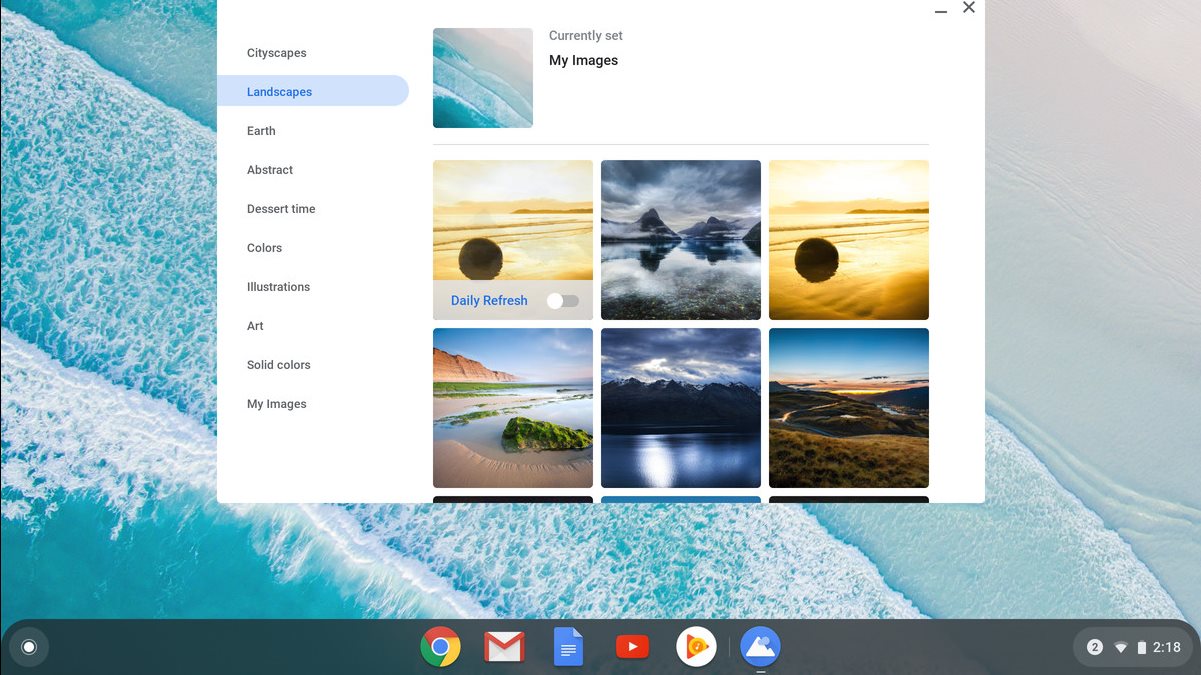Pick the winding road hills sunset wallpaper
Viewport: 1201px width, 675px height.
849,408
